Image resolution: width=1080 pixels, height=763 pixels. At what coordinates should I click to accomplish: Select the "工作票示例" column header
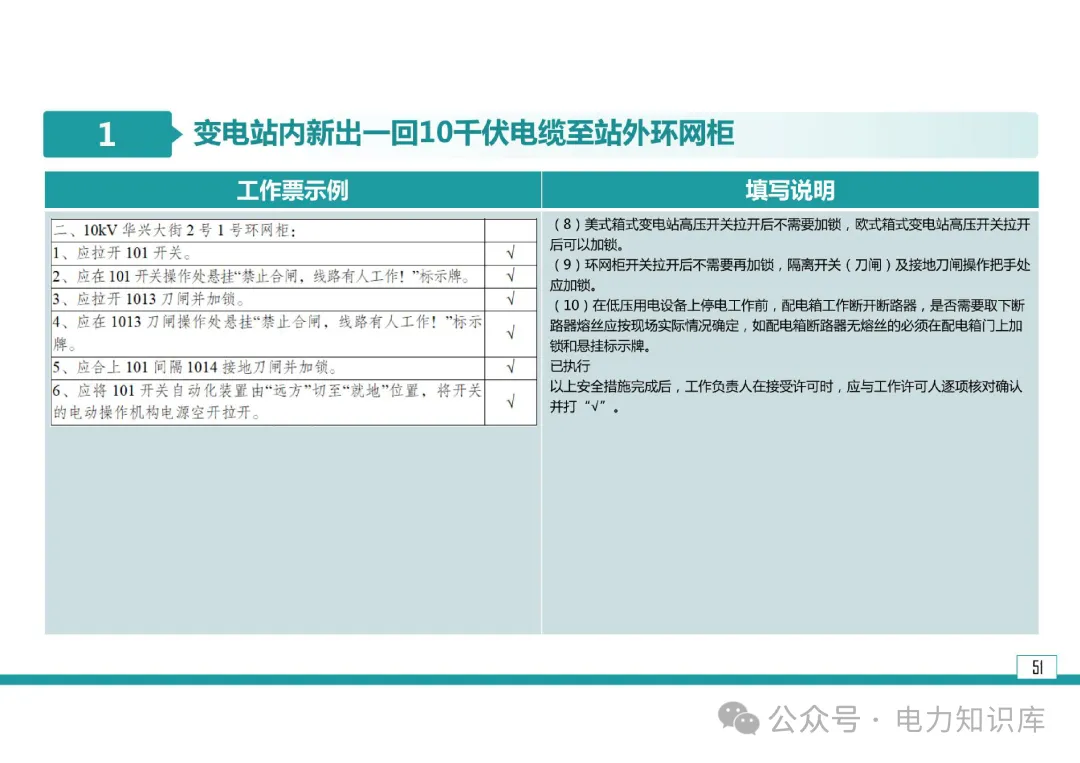tap(293, 190)
